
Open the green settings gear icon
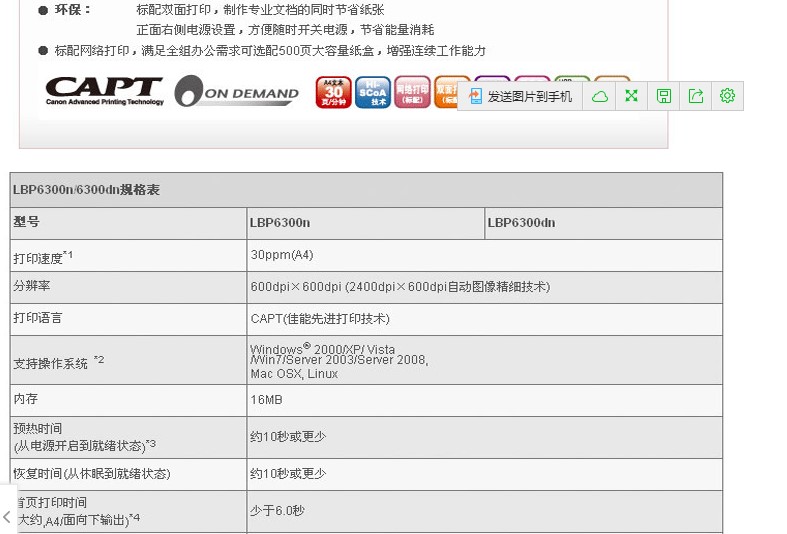[x=727, y=95]
